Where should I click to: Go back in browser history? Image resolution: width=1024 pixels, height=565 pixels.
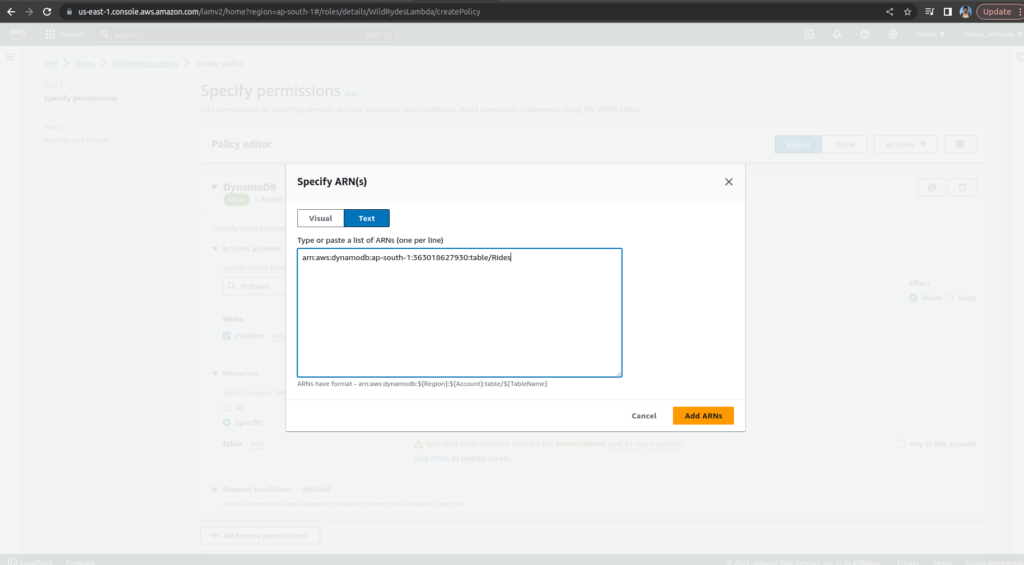(11, 12)
